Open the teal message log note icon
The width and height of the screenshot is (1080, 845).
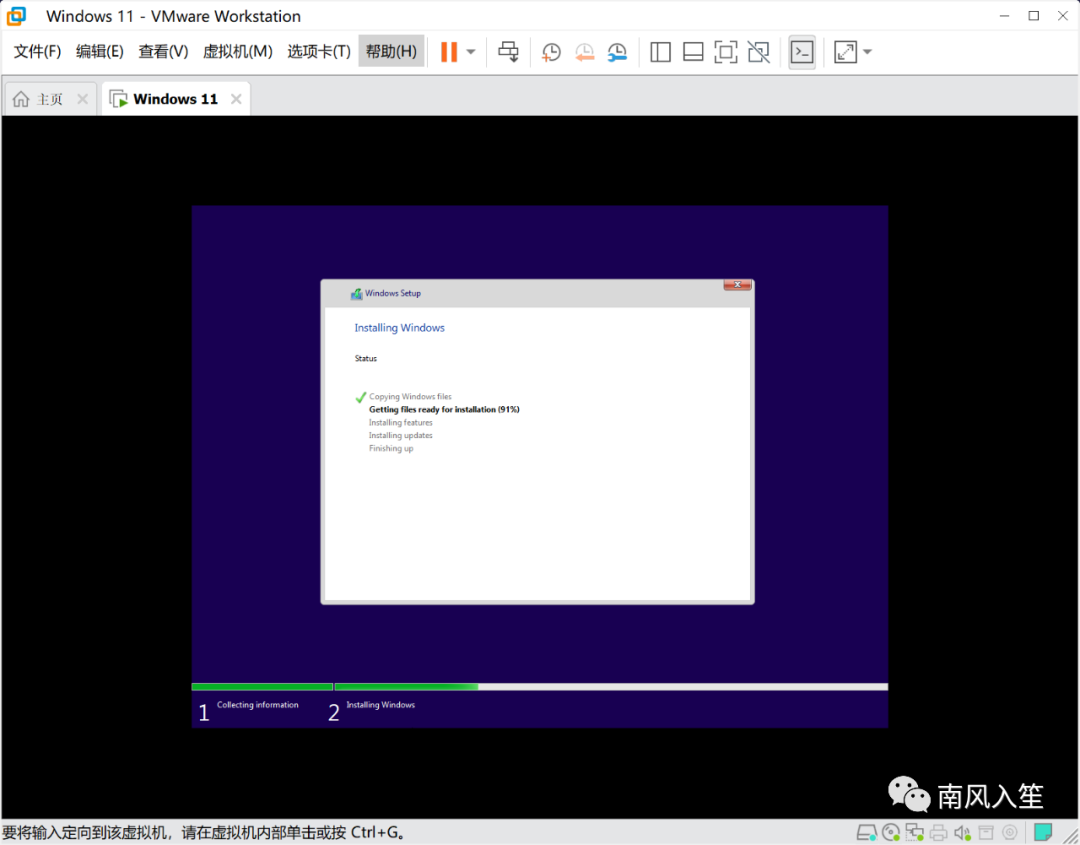[x=1043, y=833]
